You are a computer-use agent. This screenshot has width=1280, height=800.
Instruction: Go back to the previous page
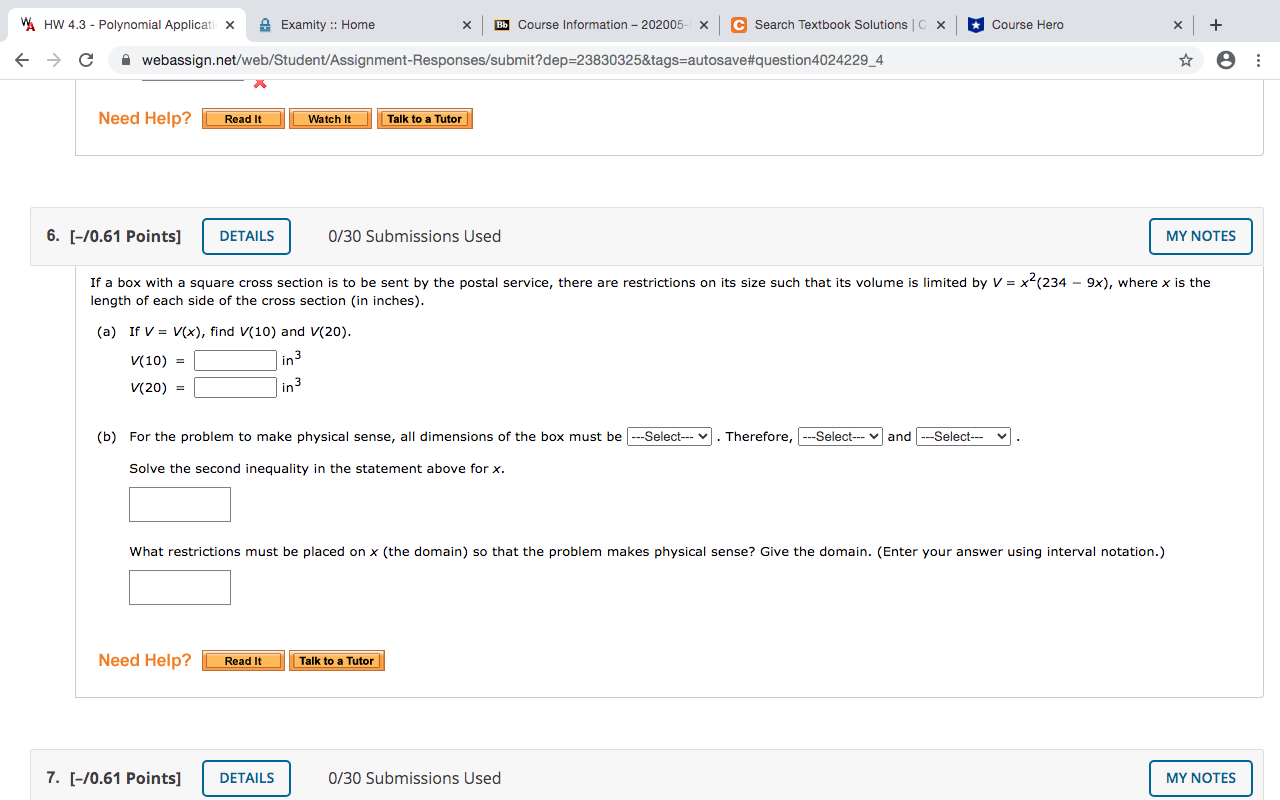click(22, 60)
